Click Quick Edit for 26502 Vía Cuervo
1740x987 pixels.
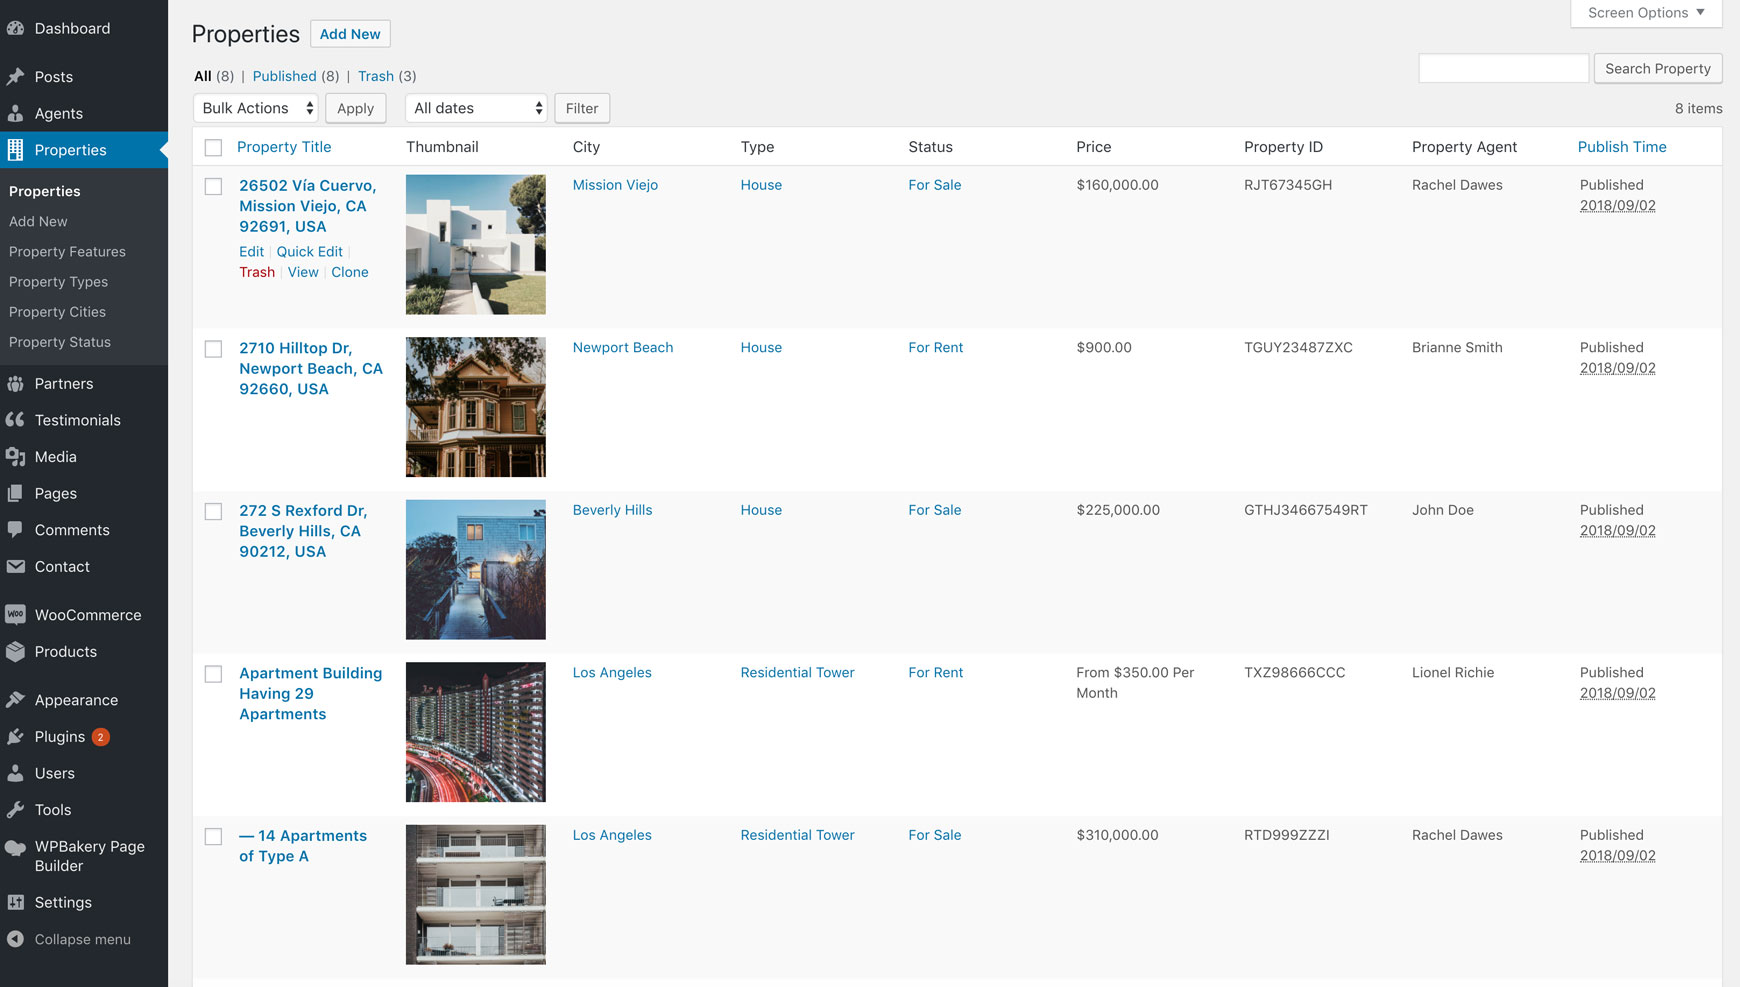coord(310,252)
